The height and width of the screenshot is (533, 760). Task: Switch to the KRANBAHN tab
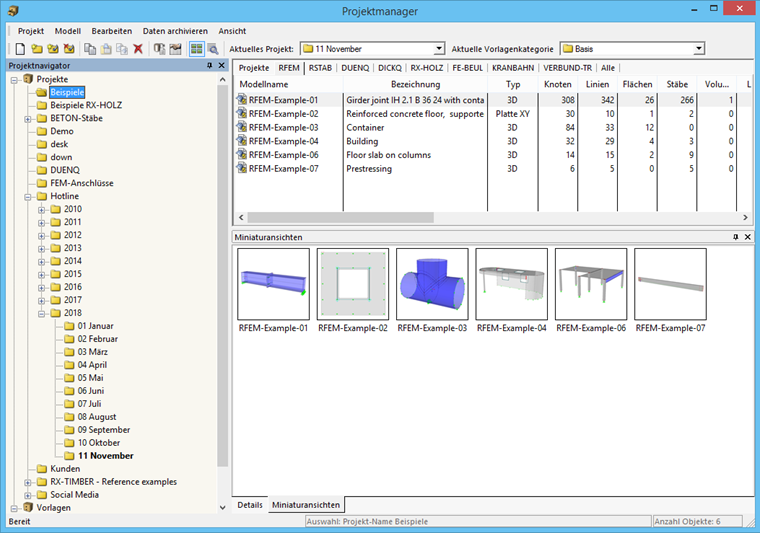pyautogui.click(x=513, y=68)
